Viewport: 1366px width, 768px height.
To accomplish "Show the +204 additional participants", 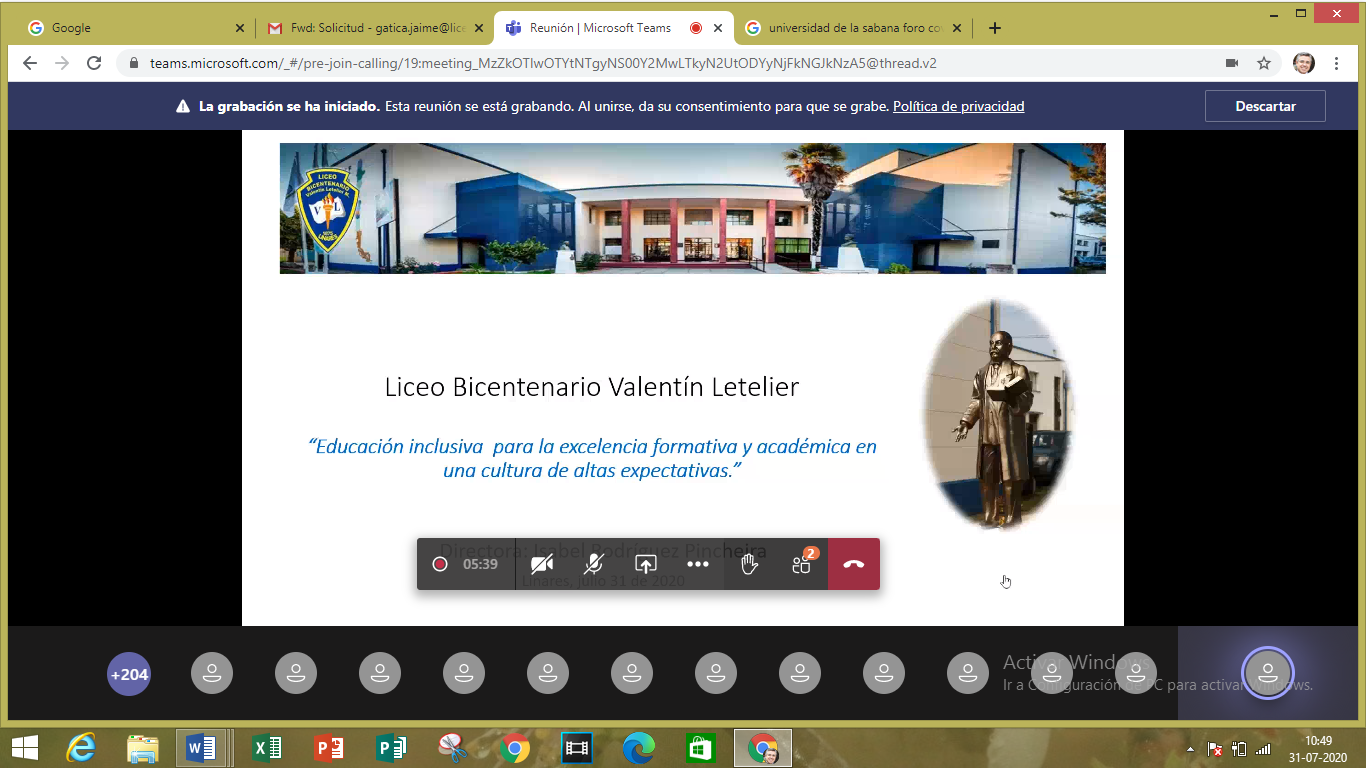I will (129, 674).
